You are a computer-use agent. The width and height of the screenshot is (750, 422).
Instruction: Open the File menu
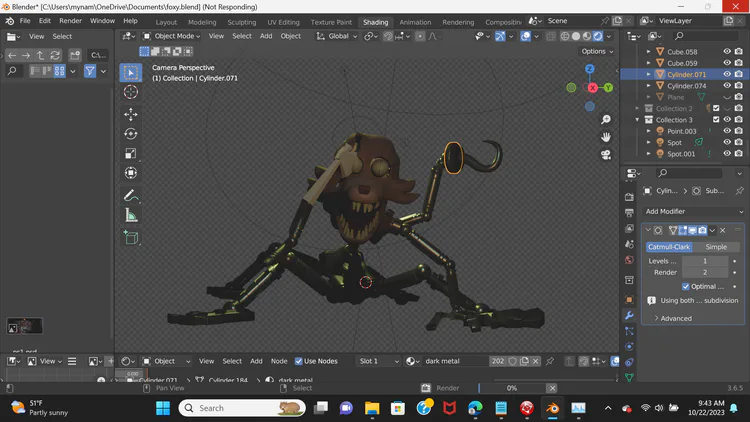[25, 21]
